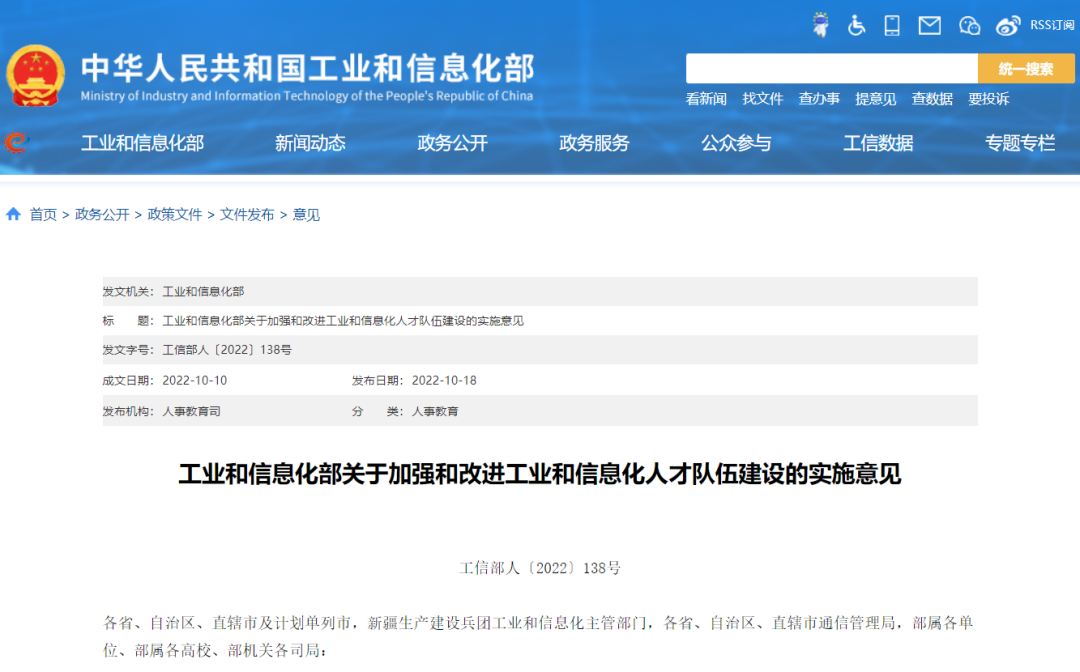Image resolution: width=1080 pixels, height=672 pixels.
Task: Click the 发布机构 value 人事教育司
Action: [191, 411]
